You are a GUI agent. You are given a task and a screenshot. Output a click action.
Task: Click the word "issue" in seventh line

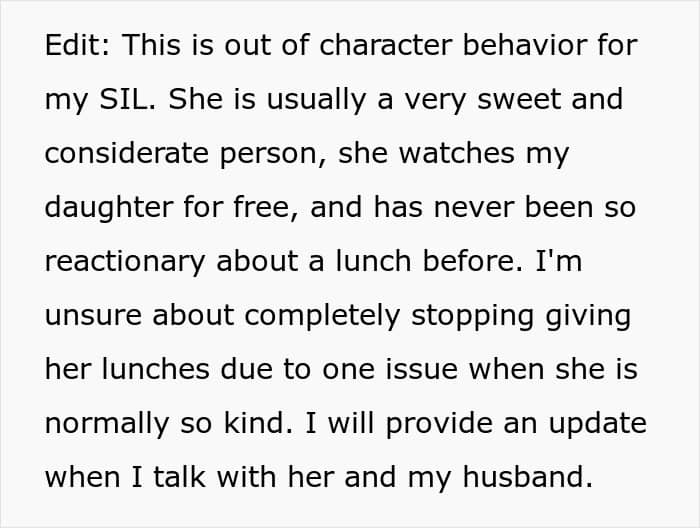click(x=421, y=370)
